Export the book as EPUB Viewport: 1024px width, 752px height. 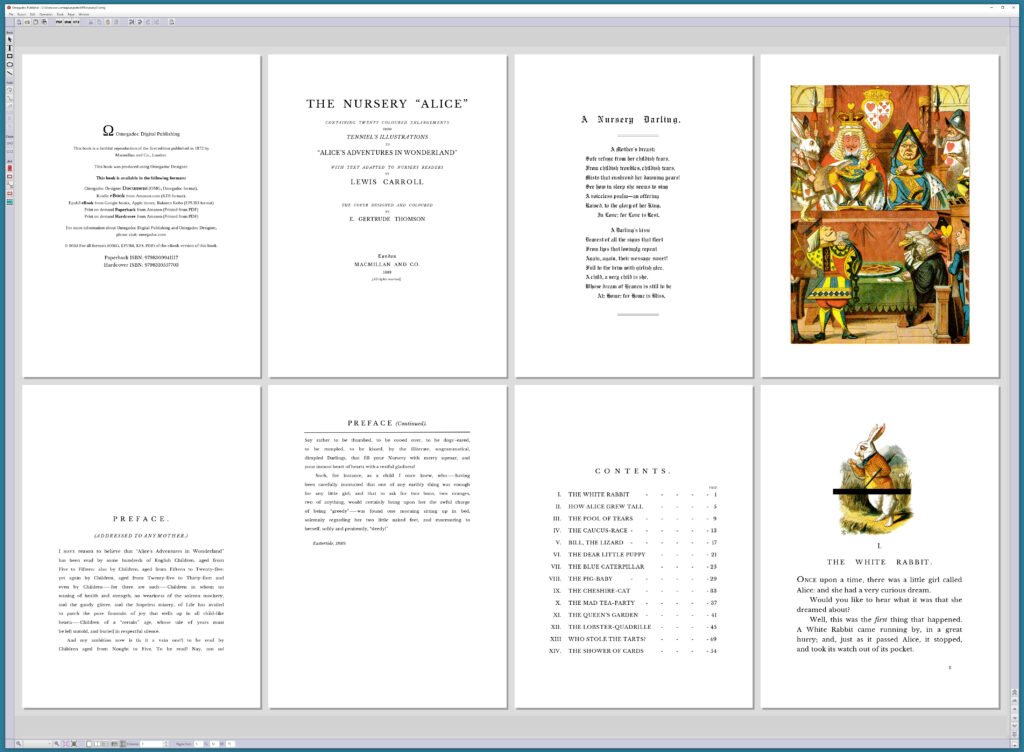pyautogui.click(x=67, y=22)
